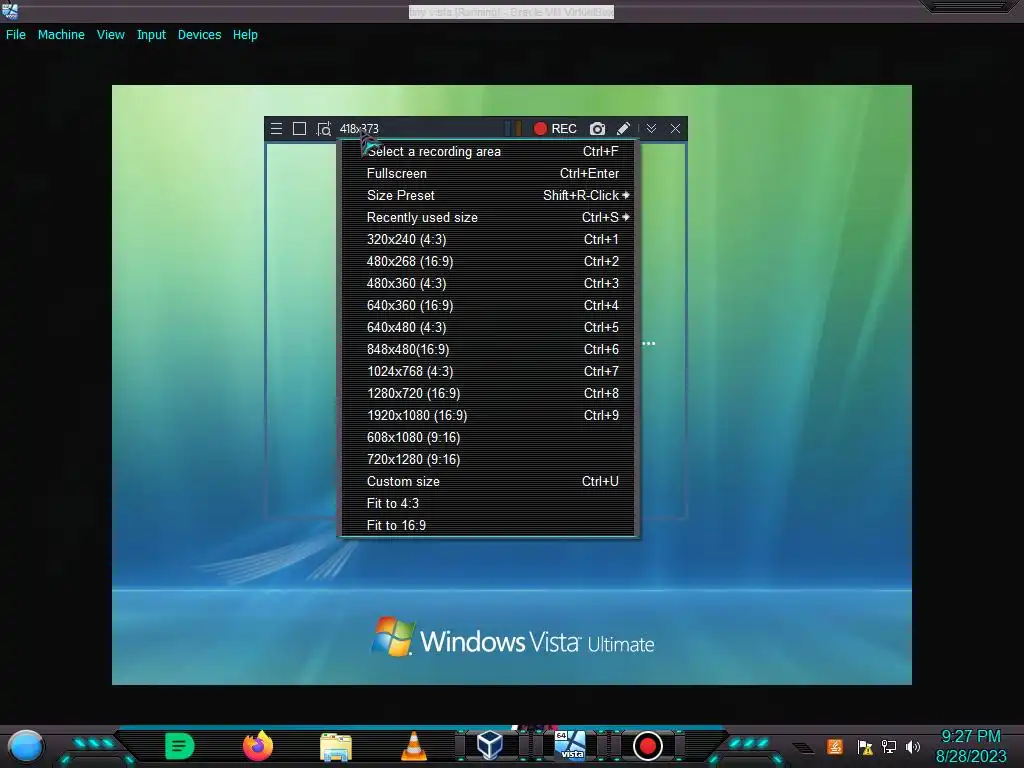This screenshot has height=768, width=1024.
Task: Pick the 640x360 (16:9) size
Action: click(488, 306)
